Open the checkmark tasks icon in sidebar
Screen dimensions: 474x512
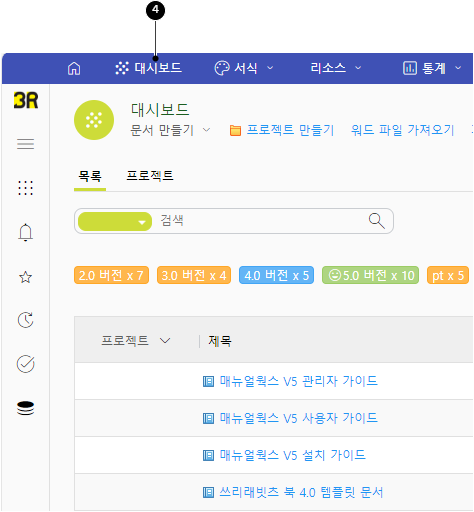click(x=26, y=364)
